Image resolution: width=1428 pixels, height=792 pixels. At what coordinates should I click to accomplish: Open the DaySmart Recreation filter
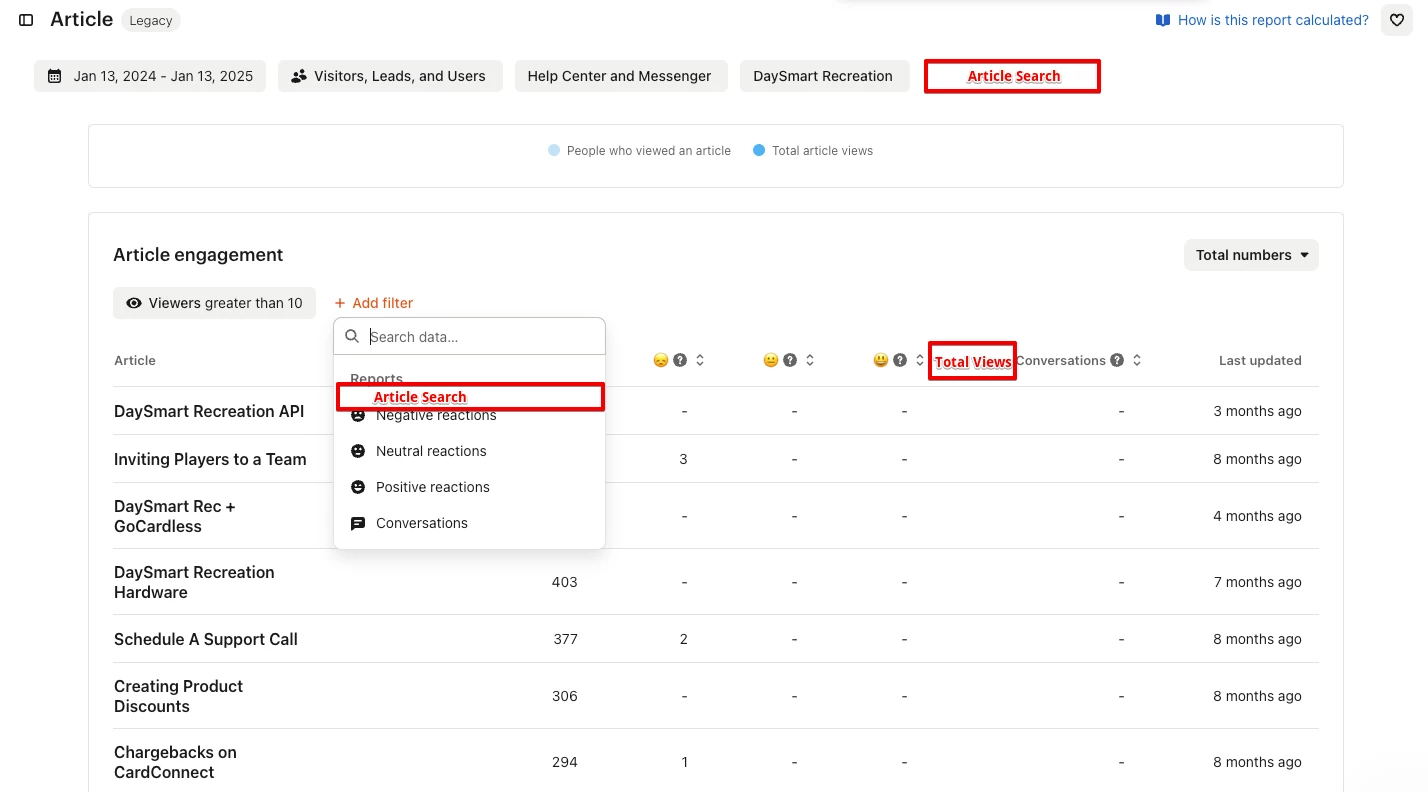[823, 76]
